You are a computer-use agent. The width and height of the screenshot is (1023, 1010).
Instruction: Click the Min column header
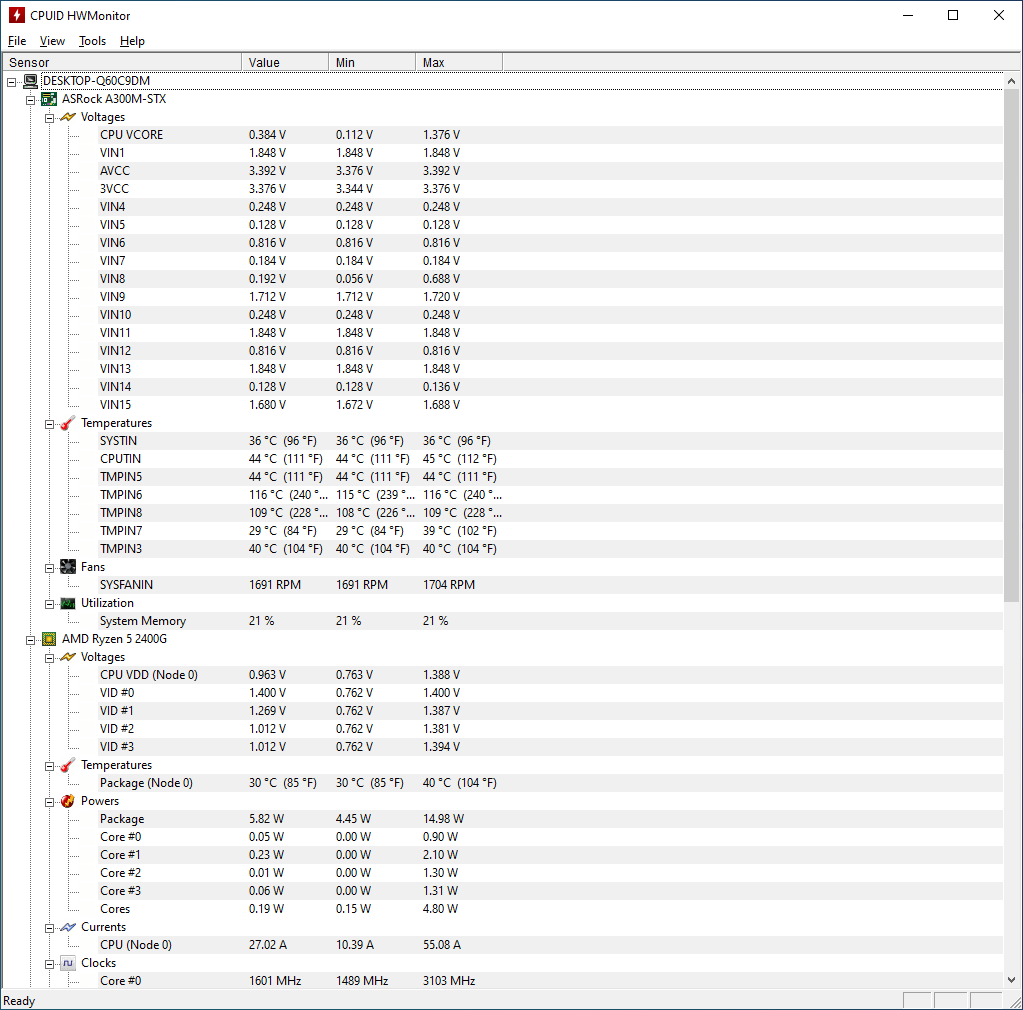coord(372,62)
